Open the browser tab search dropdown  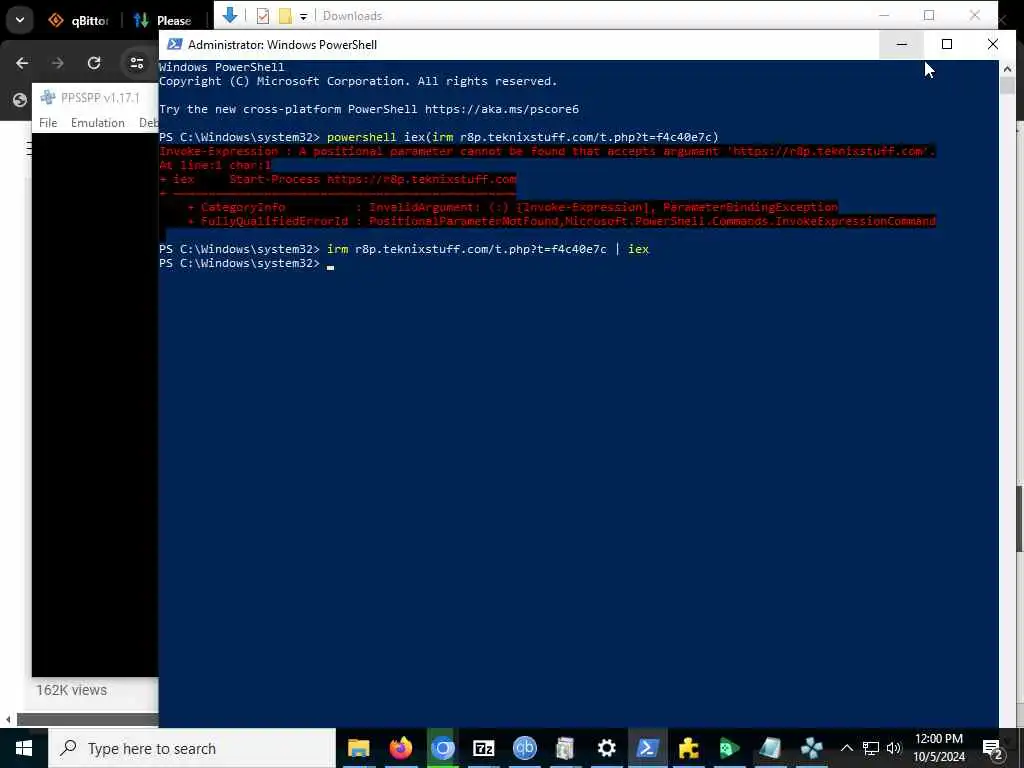coord(20,20)
